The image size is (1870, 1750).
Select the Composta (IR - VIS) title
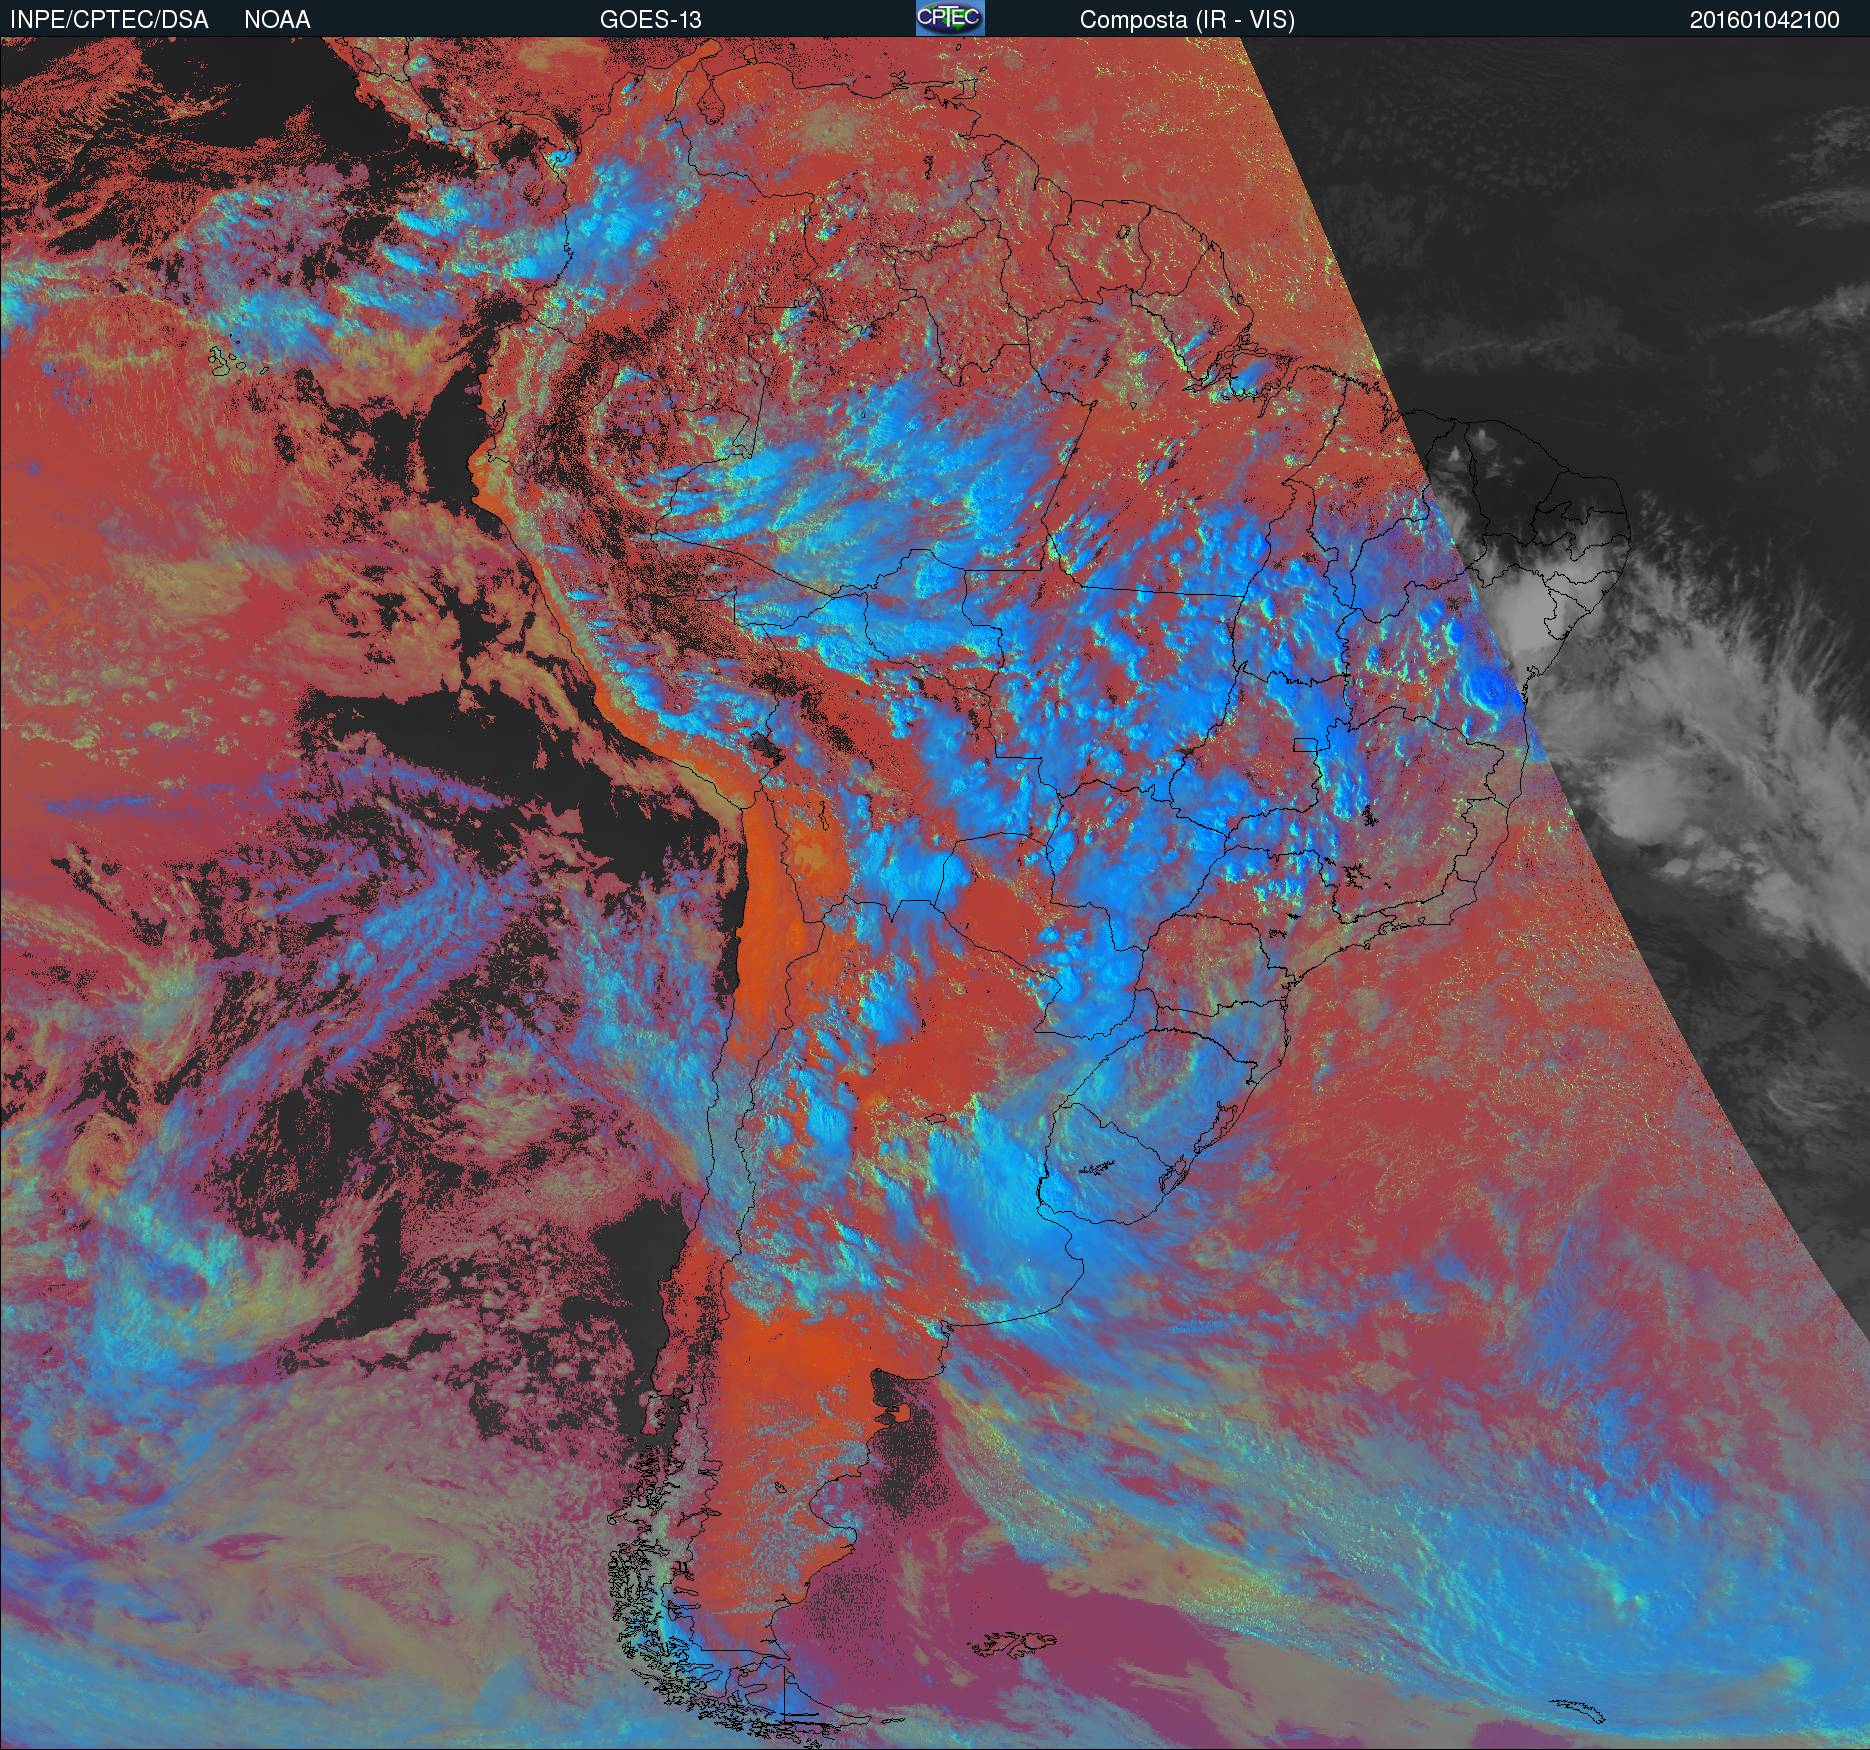click(1187, 20)
